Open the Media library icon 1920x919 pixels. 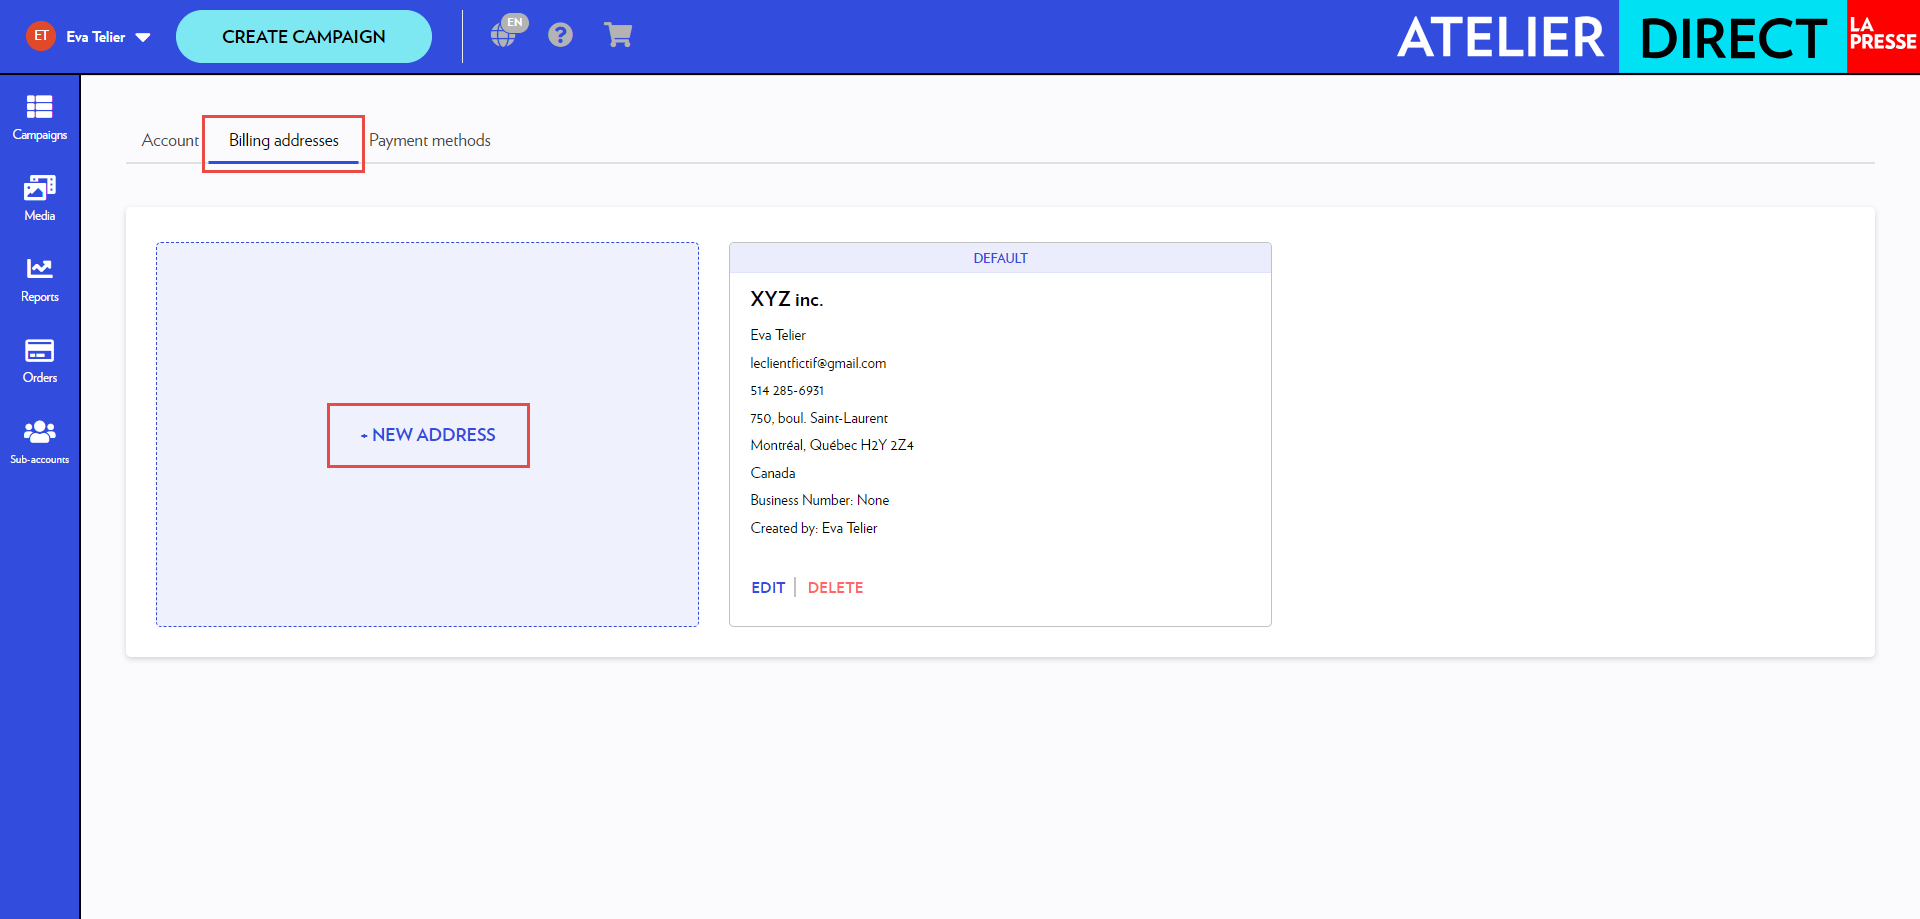click(39, 197)
